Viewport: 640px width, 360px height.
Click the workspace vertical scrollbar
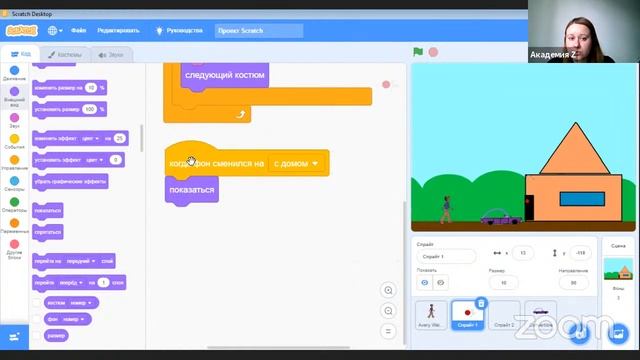coord(404,273)
